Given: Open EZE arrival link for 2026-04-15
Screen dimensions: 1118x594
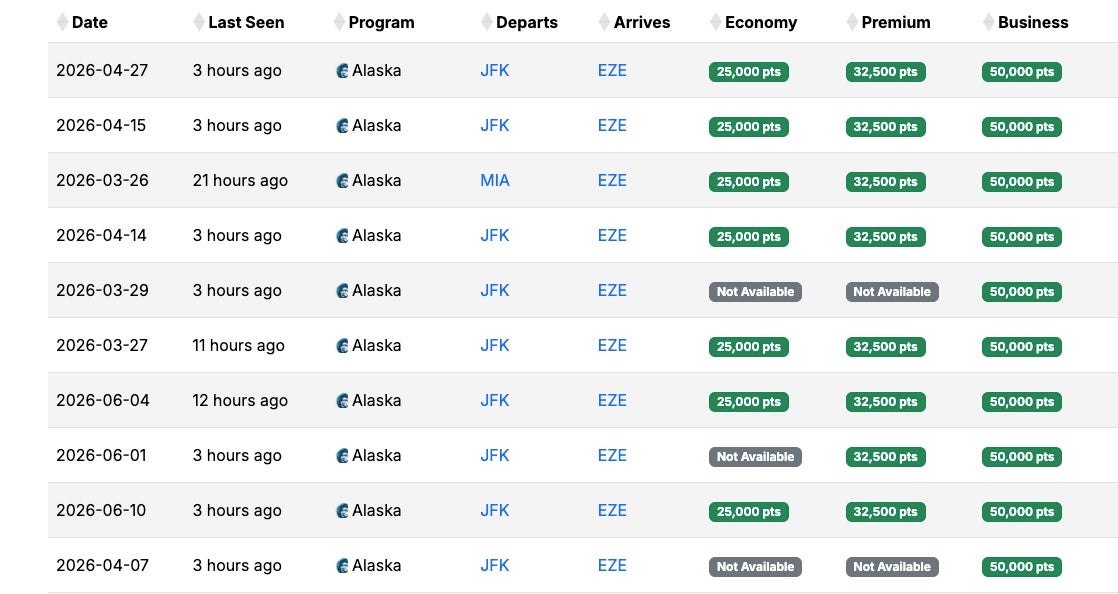Looking at the screenshot, I should [612, 126].
